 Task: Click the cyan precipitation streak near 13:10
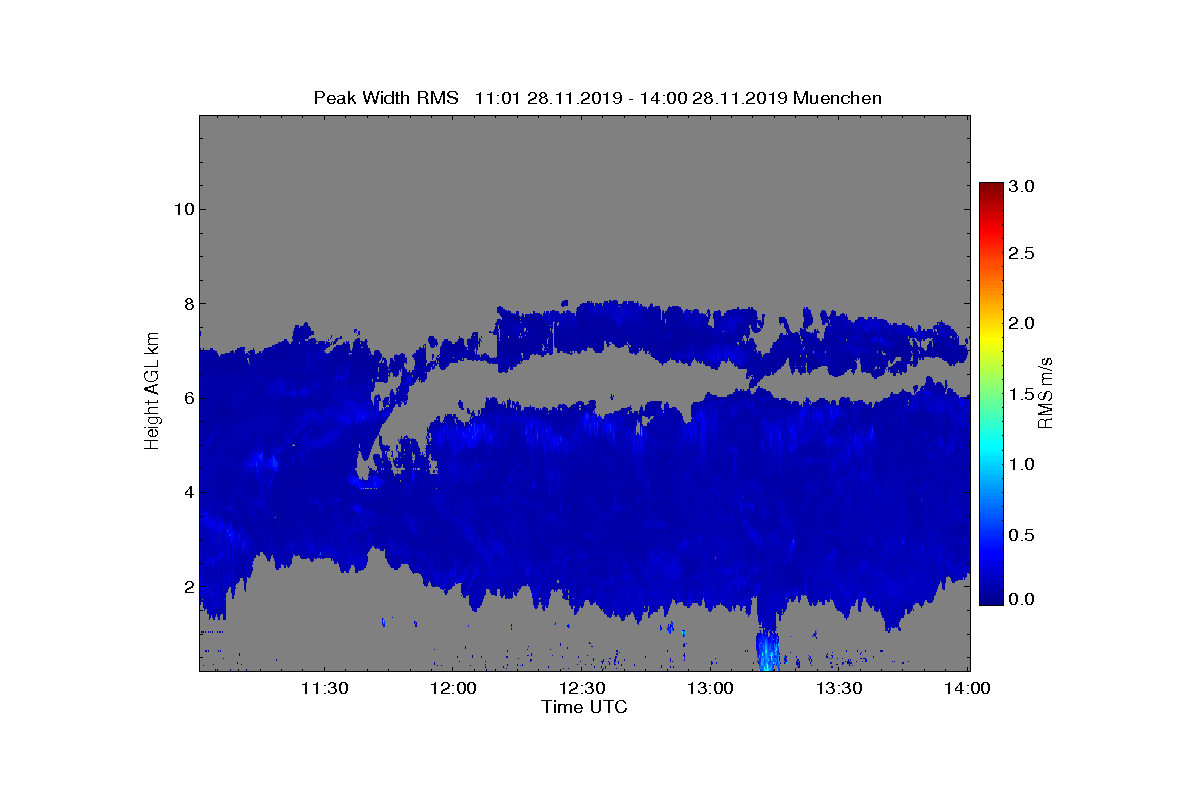pyautogui.click(x=767, y=650)
